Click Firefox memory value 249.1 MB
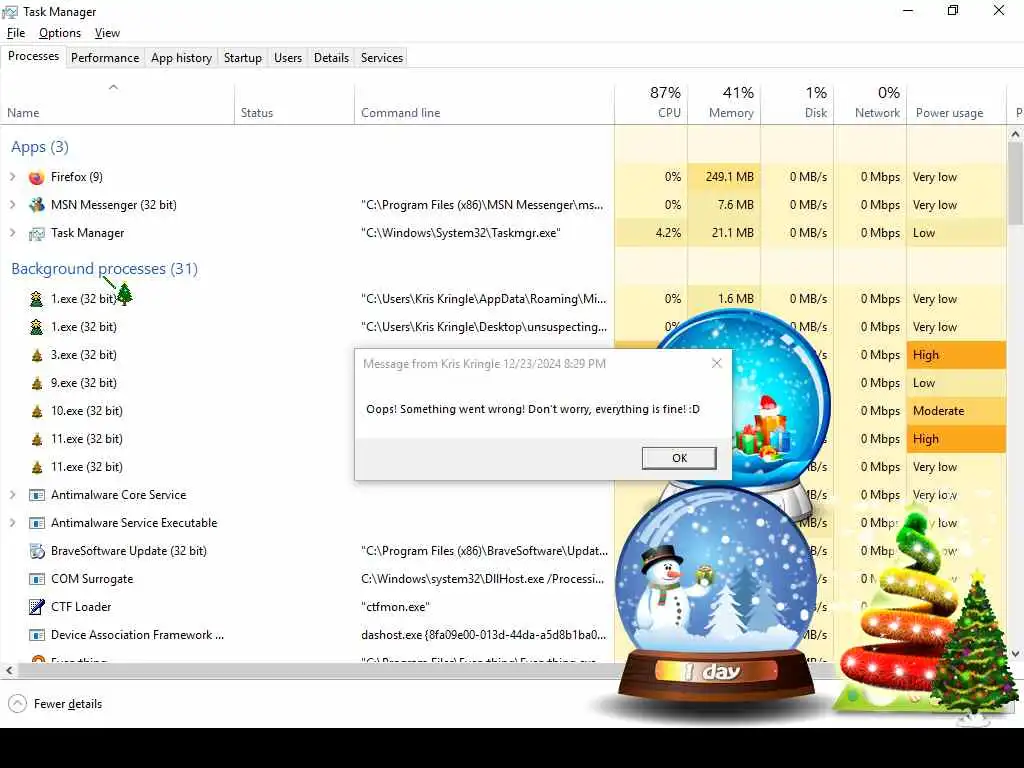Image resolution: width=1024 pixels, height=768 pixels. 729,177
